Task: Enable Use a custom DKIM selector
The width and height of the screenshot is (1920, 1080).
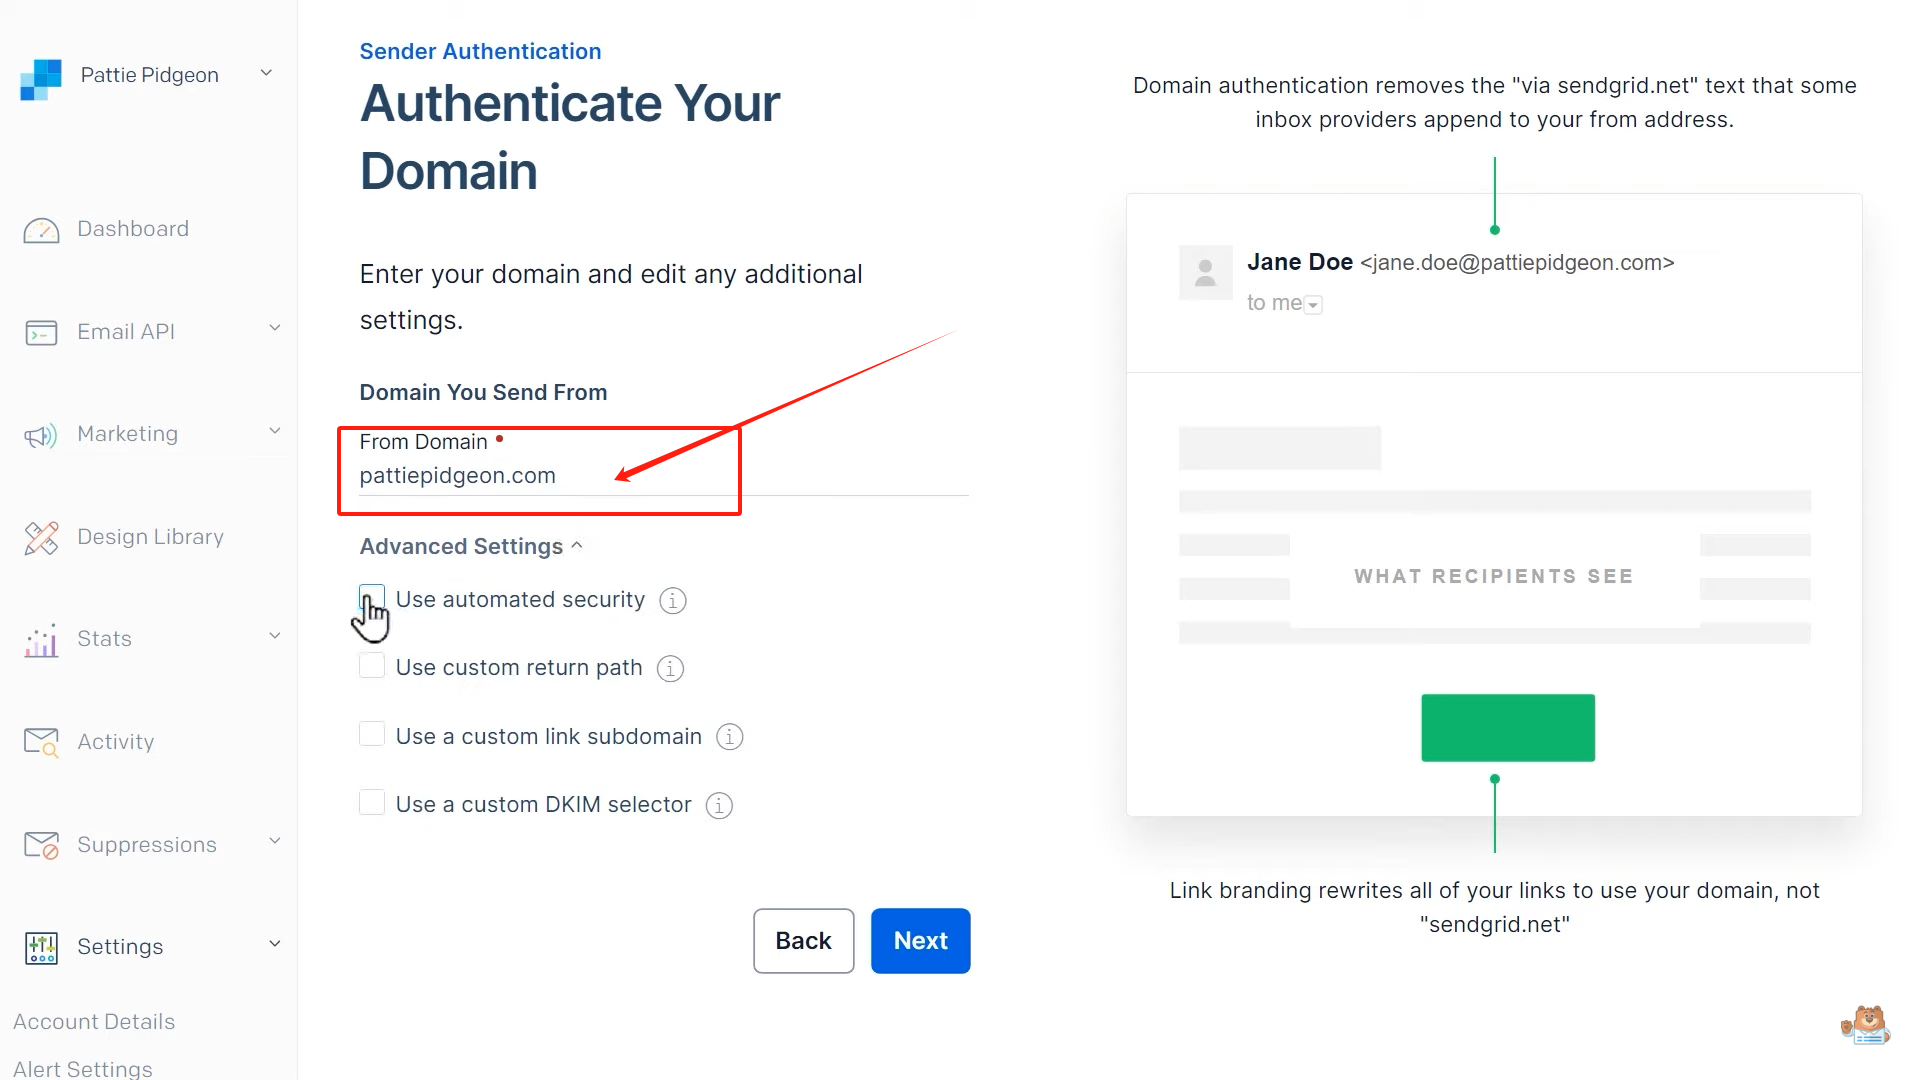Action: (372, 802)
